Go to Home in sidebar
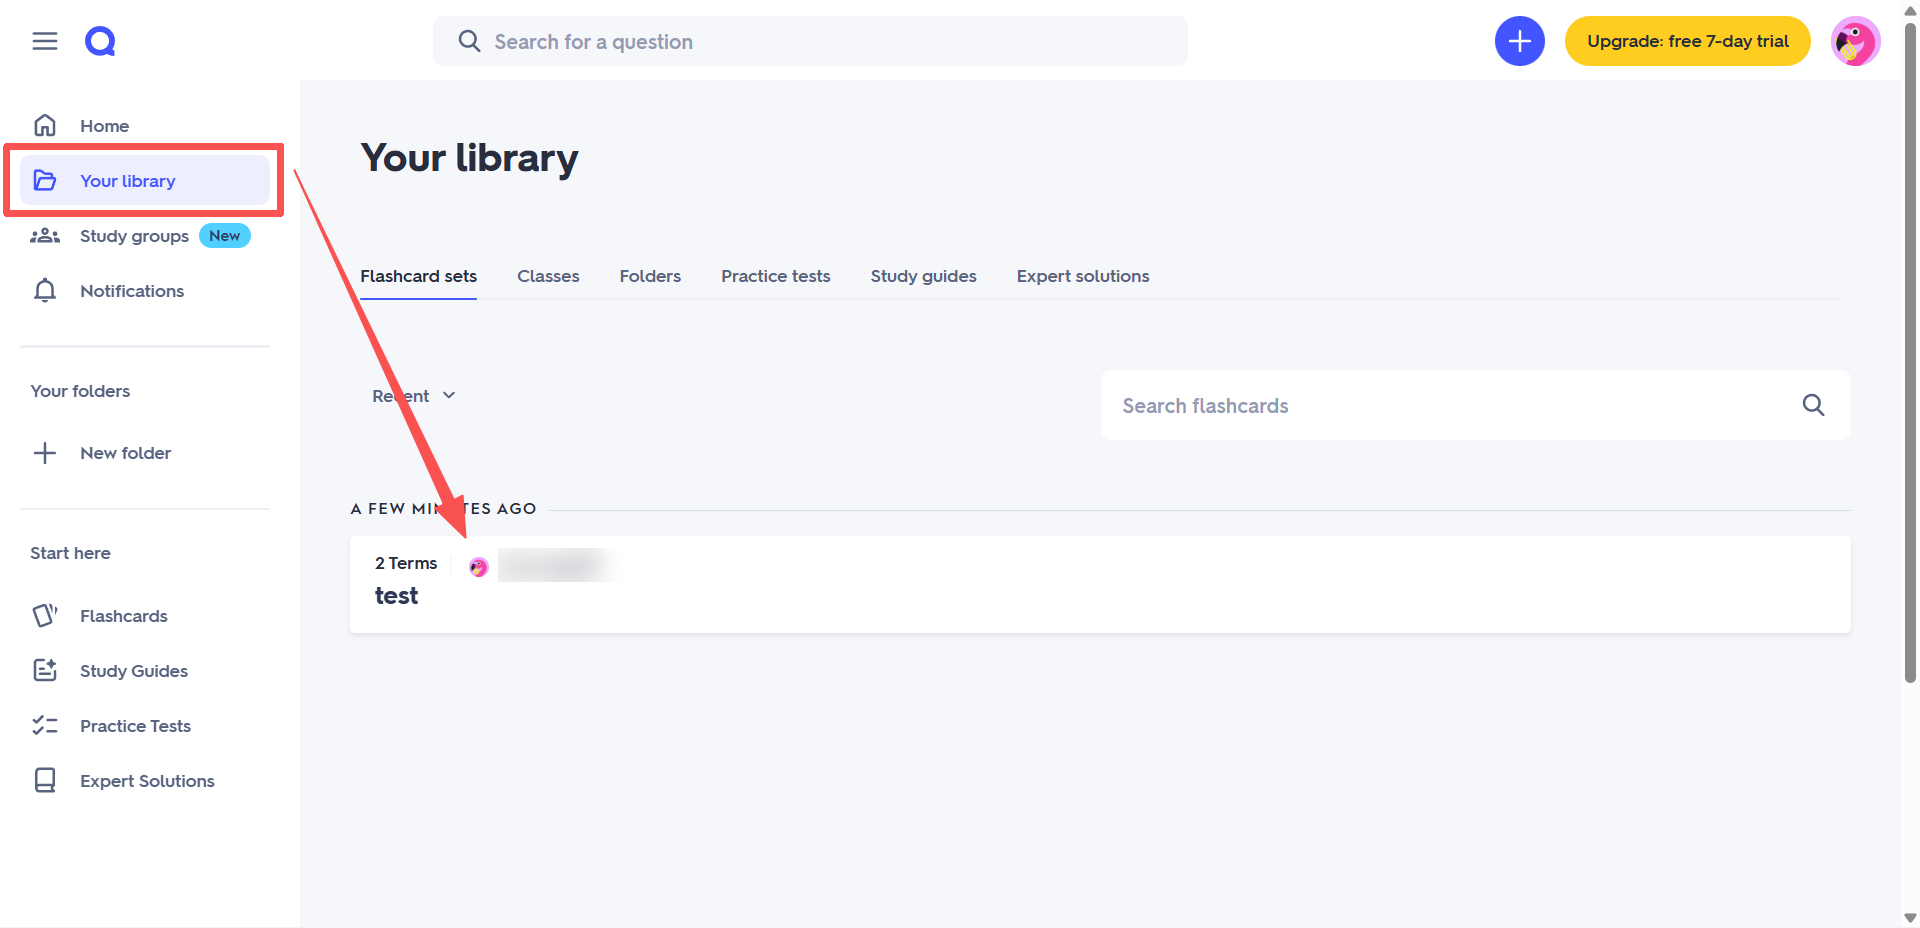 pyautogui.click(x=145, y=126)
